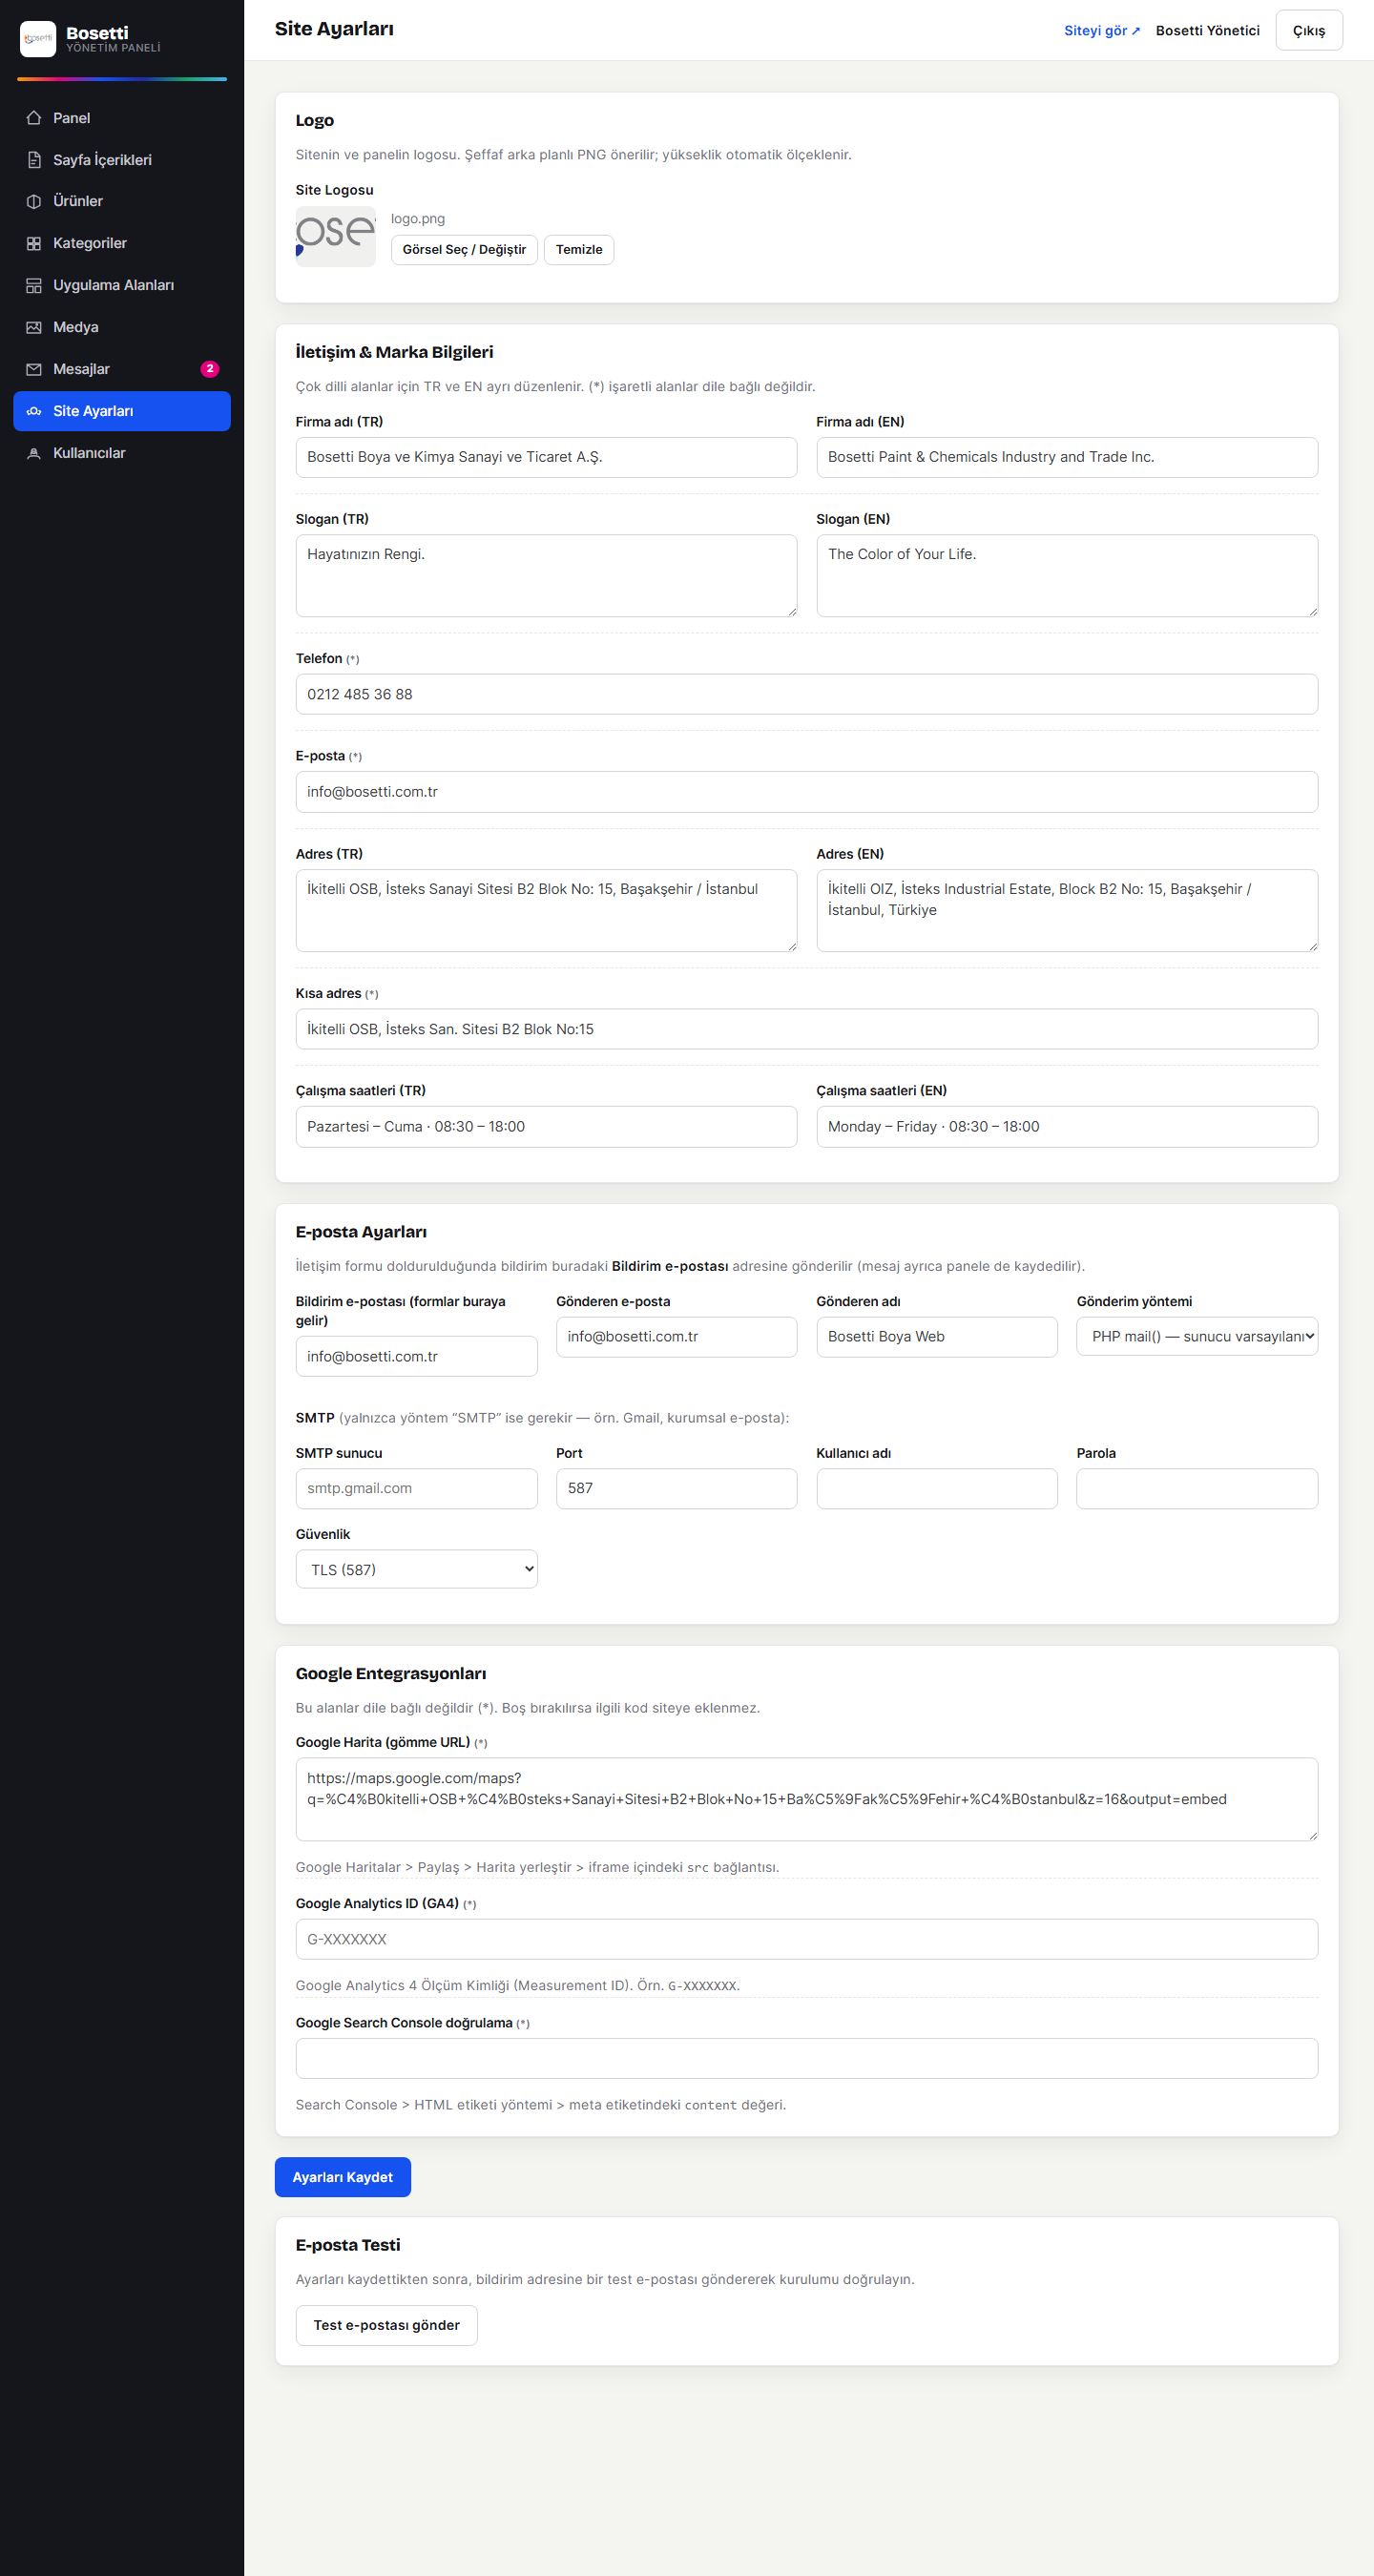Click the logo.png file name
The image size is (1374, 2576).
point(418,219)
